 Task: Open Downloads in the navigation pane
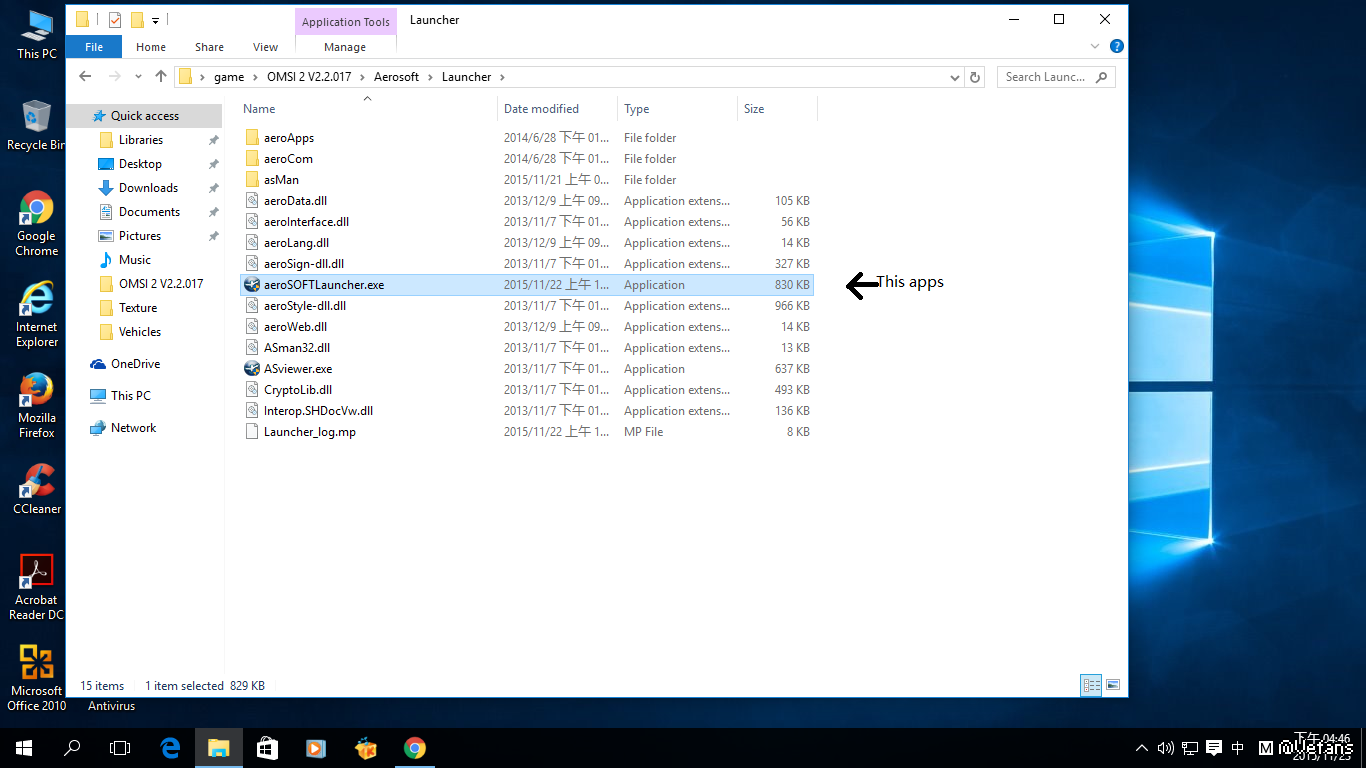[148, 188]
